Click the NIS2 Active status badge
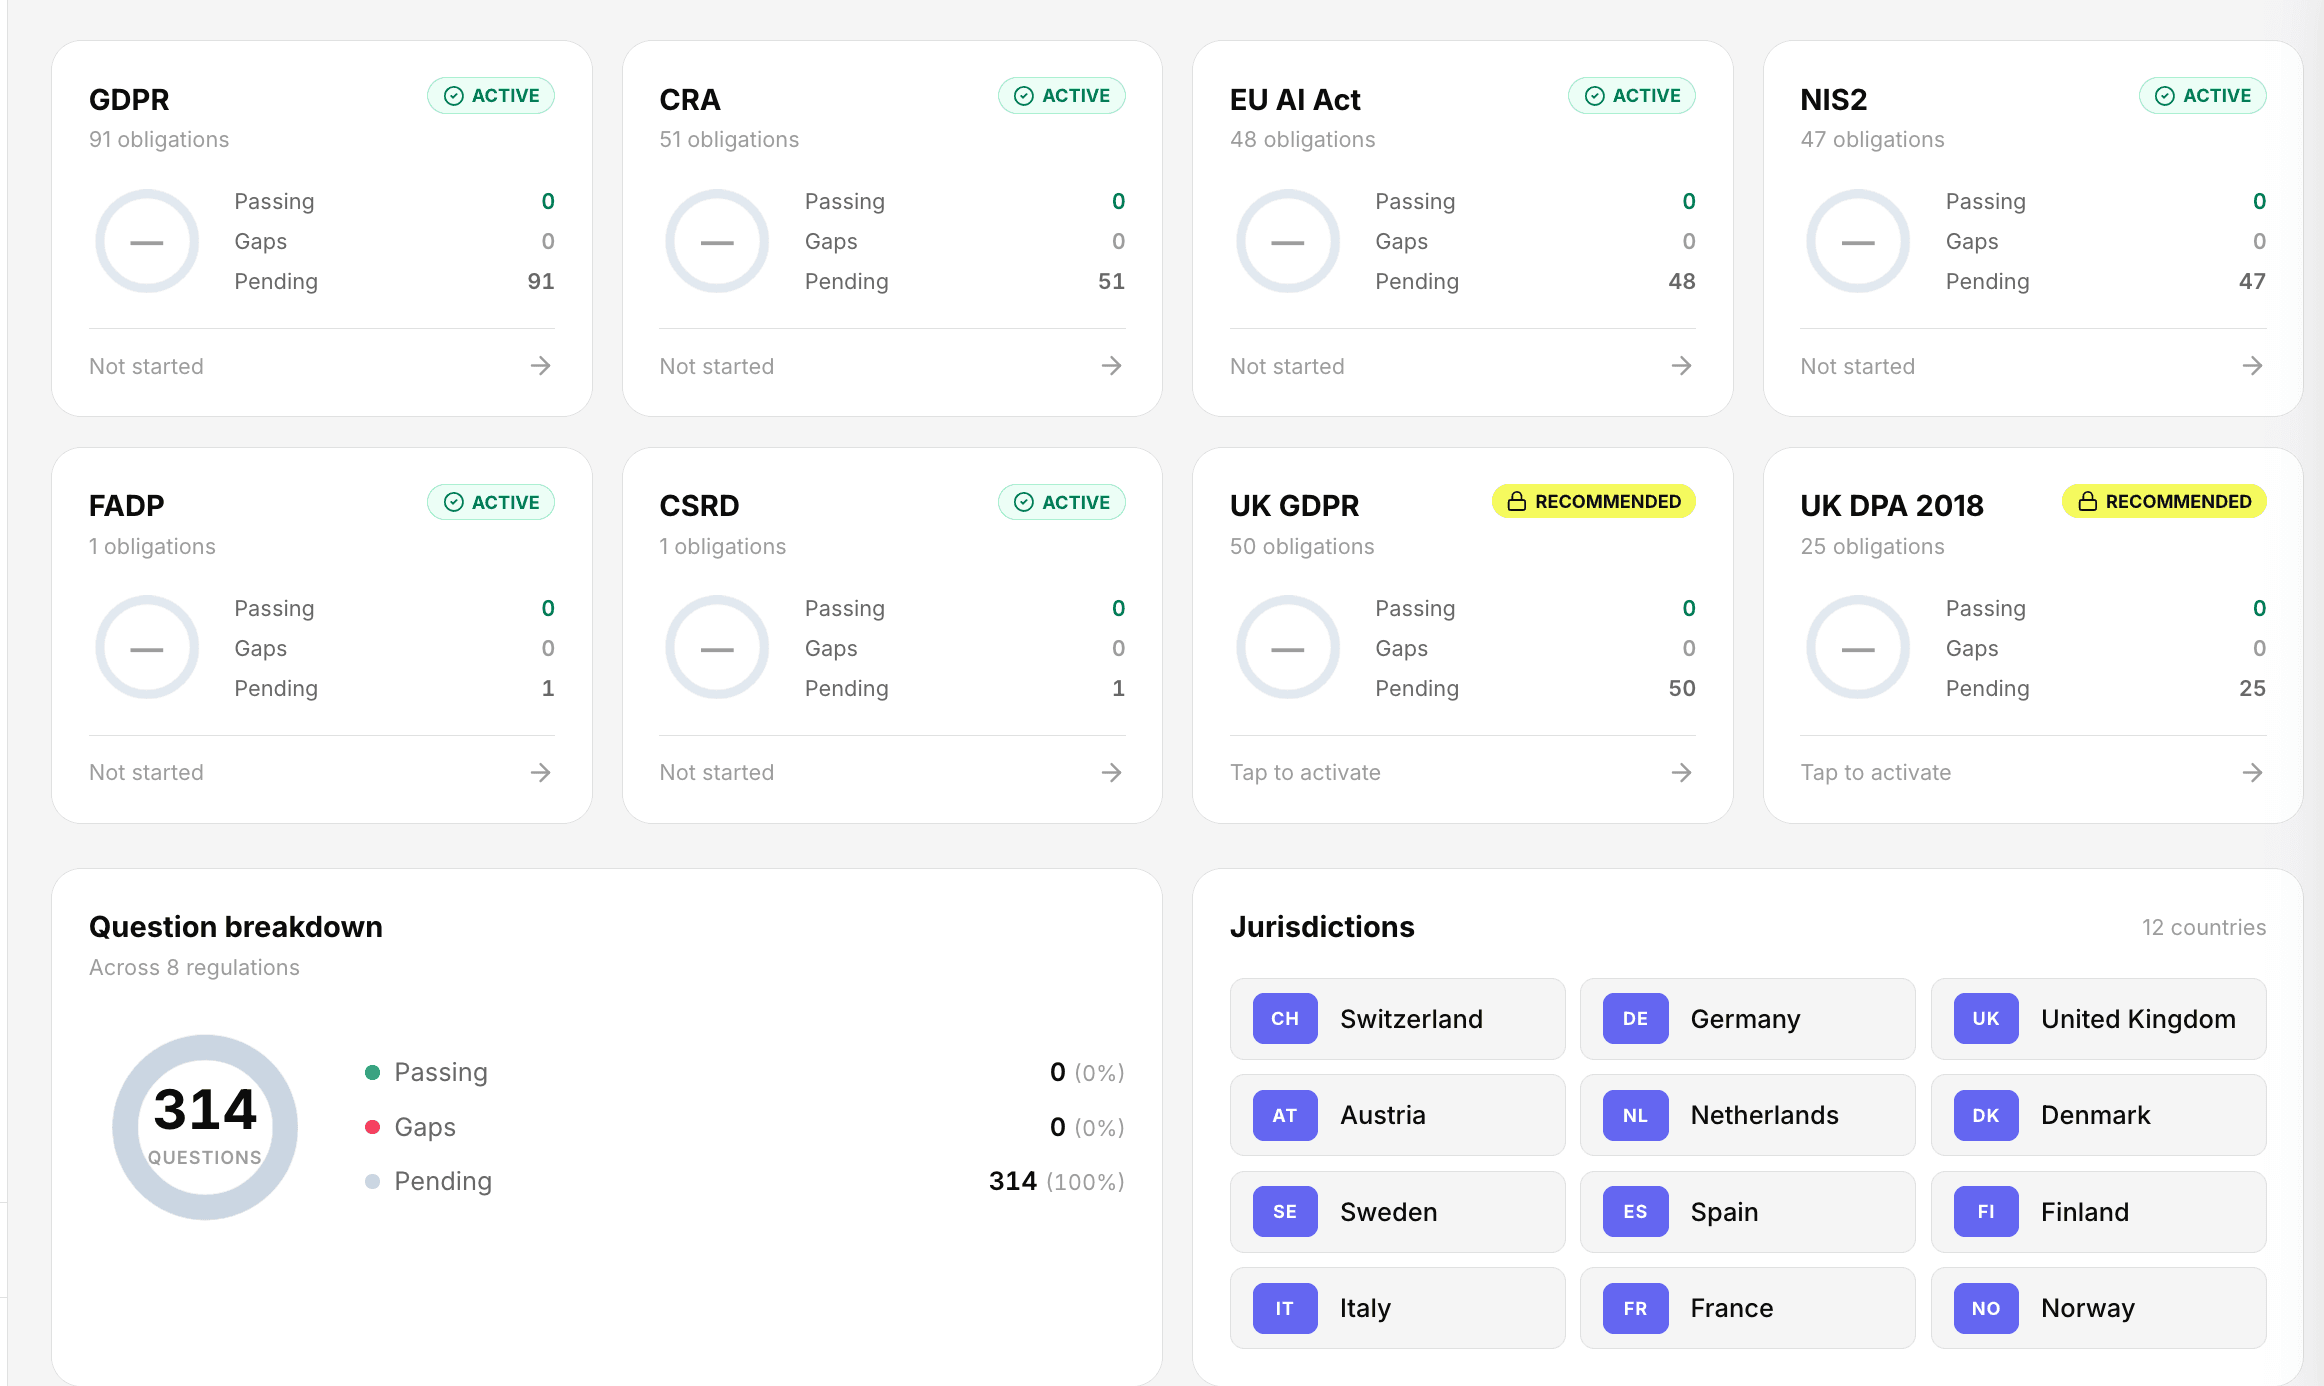 click(x=2202, y=96)
